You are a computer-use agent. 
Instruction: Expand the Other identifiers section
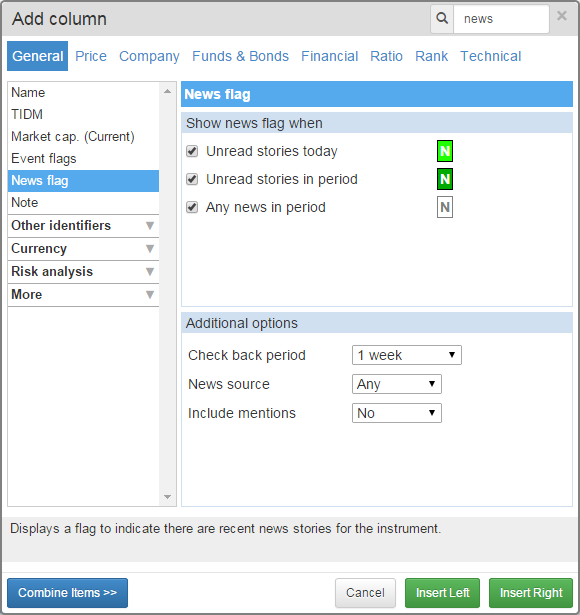click(83, 226)
